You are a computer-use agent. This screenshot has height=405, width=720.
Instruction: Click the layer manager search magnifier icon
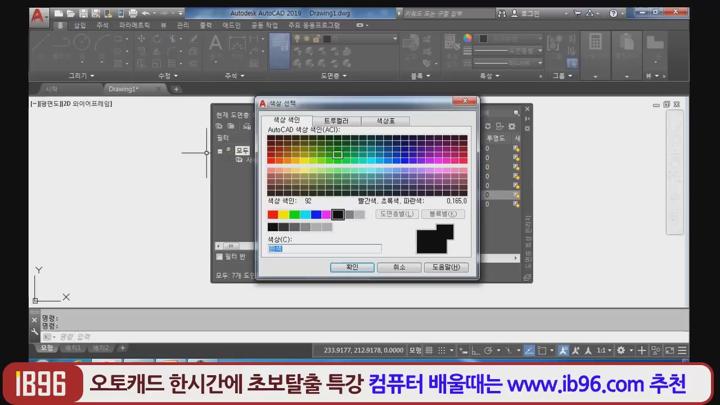pyautogui.click(x=517, y=112)
